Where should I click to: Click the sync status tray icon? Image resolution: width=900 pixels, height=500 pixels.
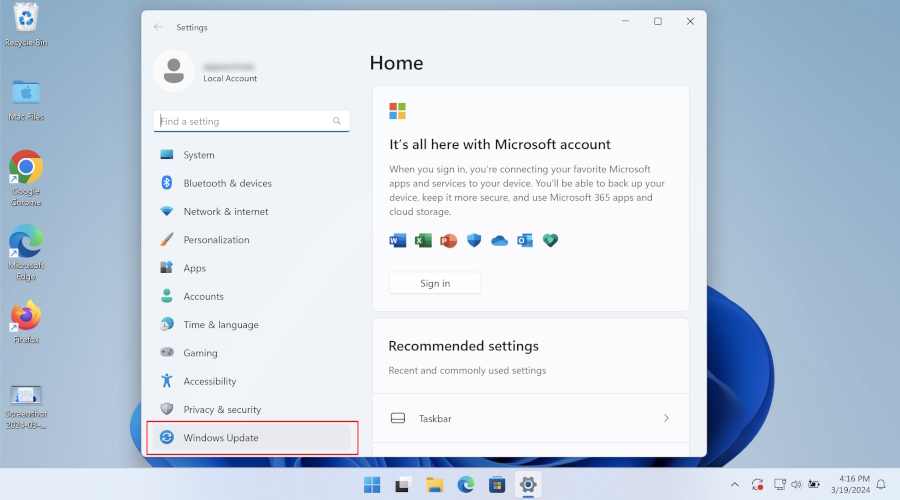coord(758,485)
